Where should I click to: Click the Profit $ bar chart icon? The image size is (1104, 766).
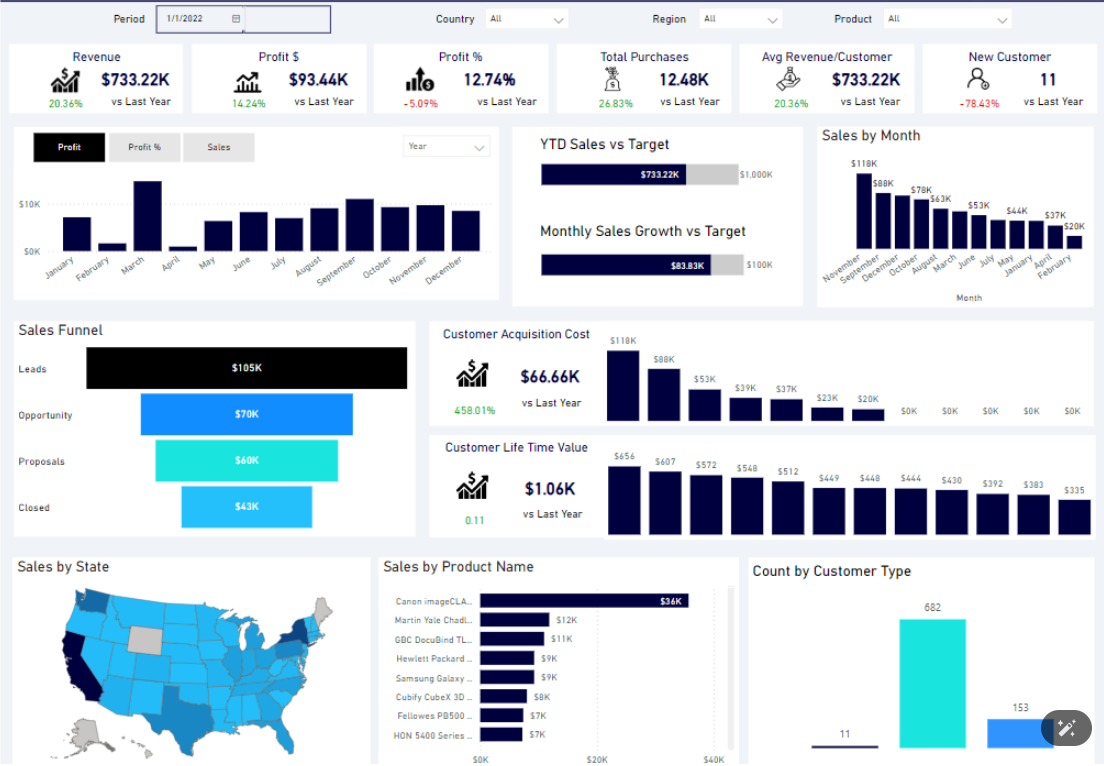(x=248, y=82)
